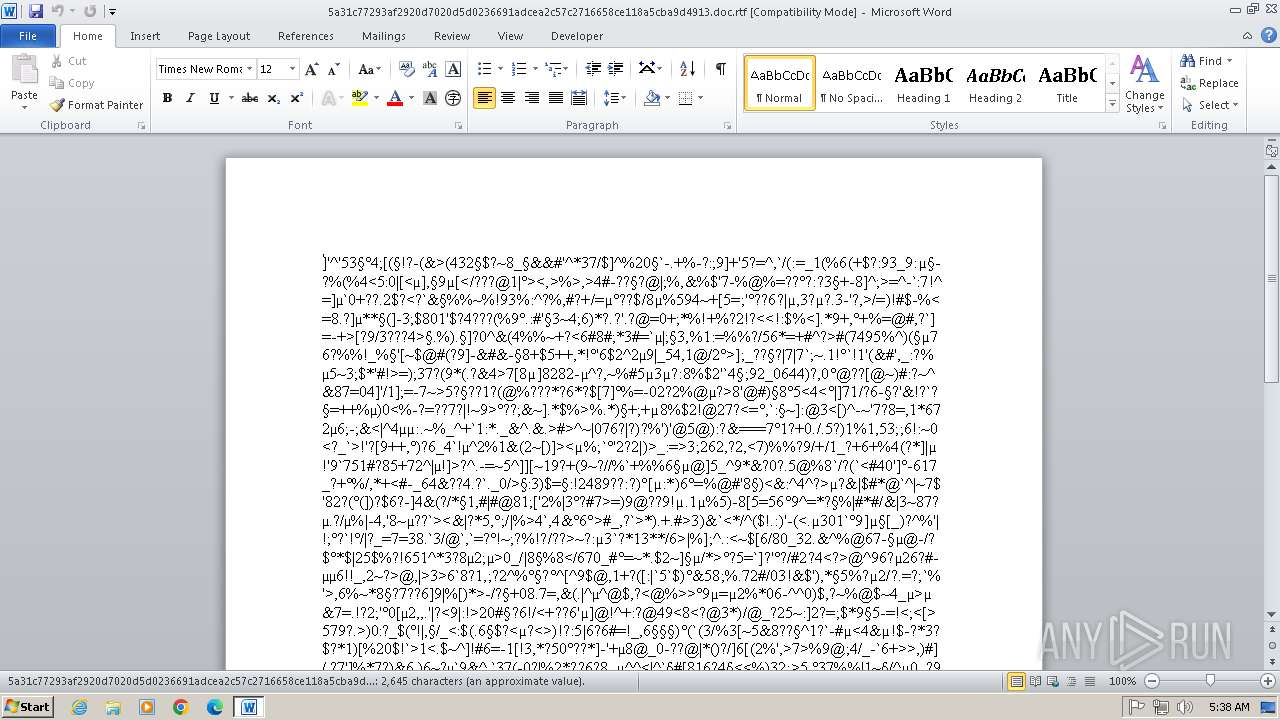Switch to Mailings tab

coord(384,36)
